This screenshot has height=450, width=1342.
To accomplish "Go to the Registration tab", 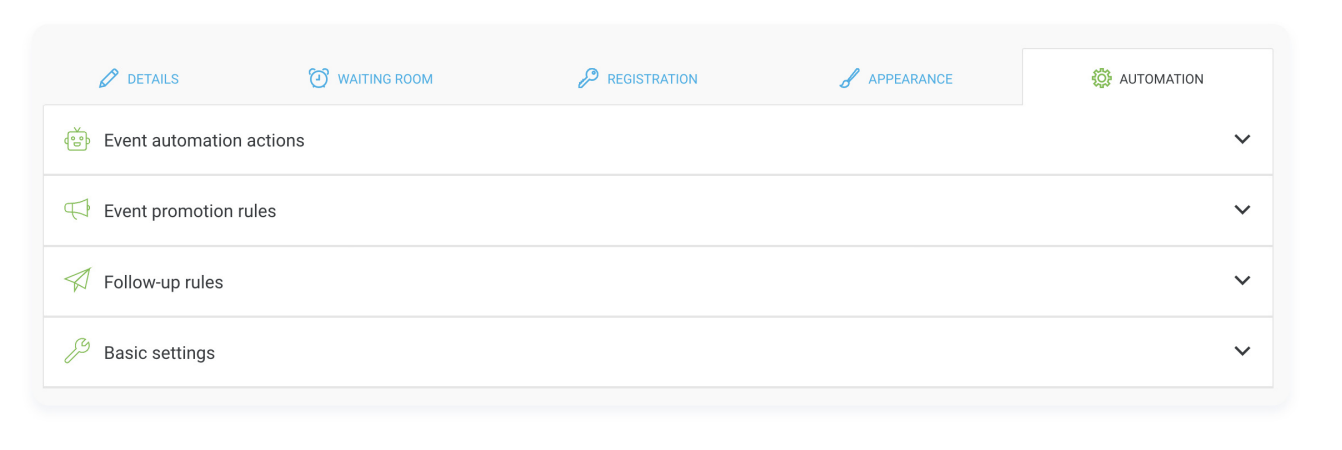I will [x=637, y=78].
